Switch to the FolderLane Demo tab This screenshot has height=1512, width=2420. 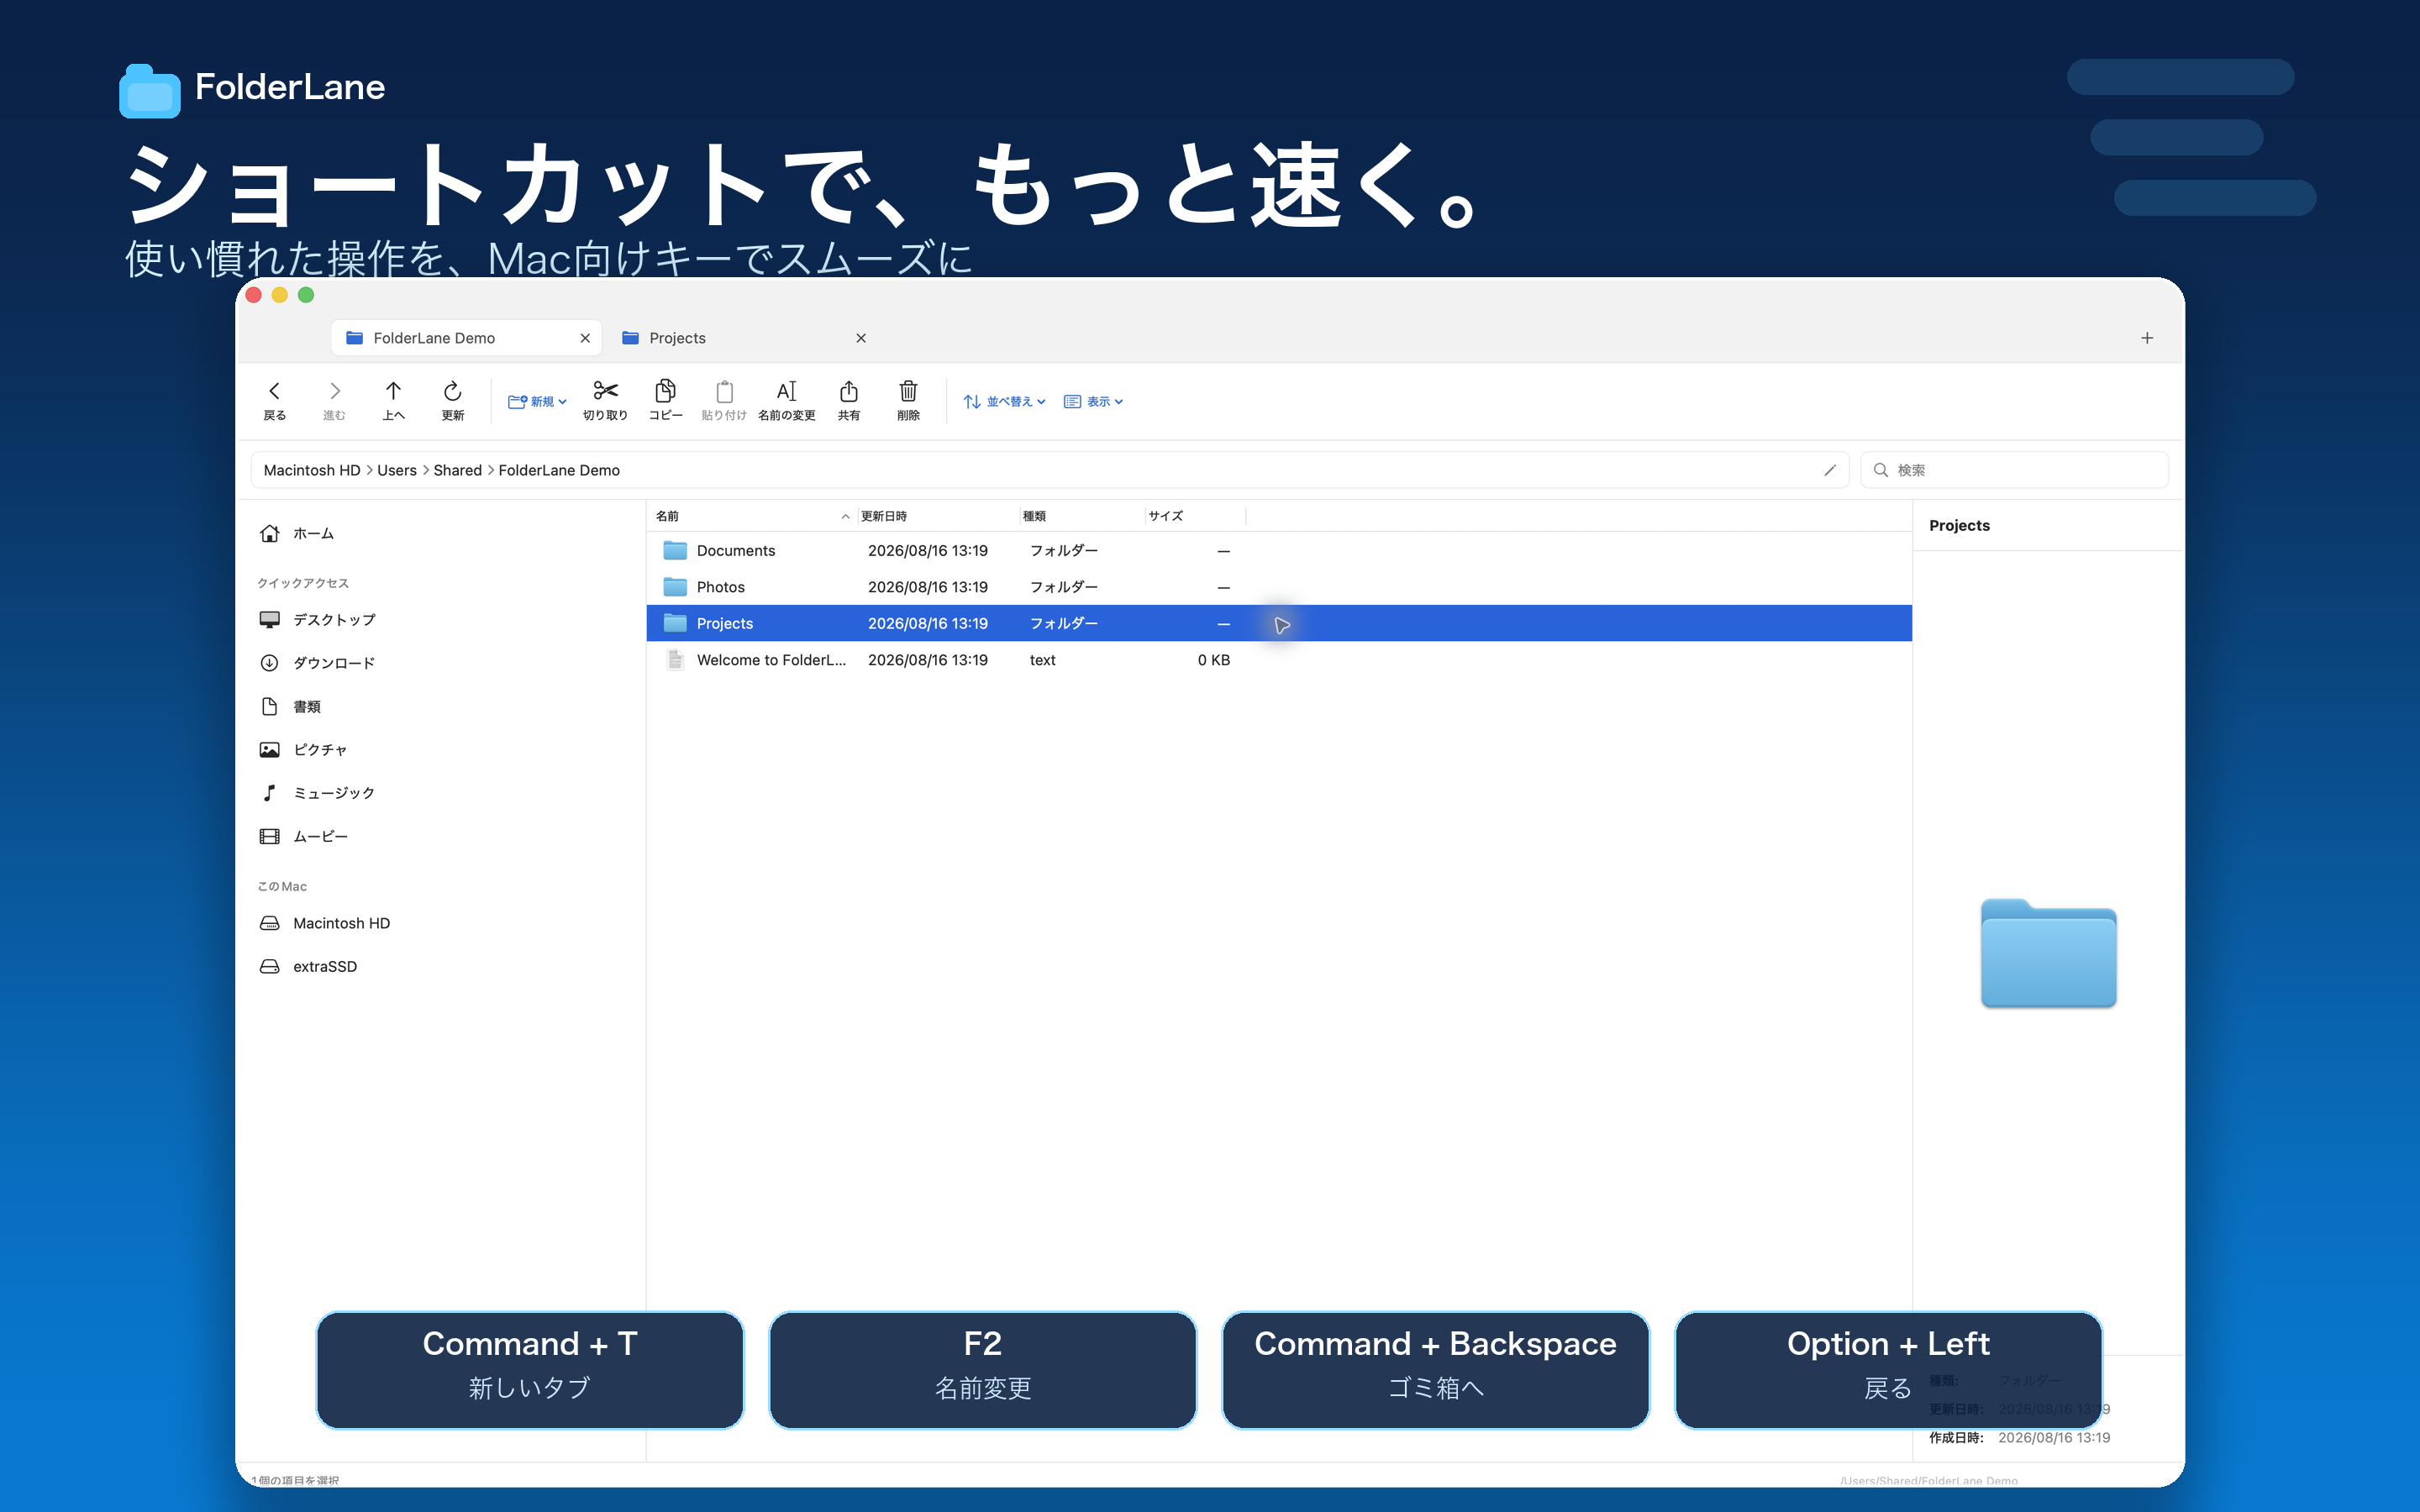[466, 338]
